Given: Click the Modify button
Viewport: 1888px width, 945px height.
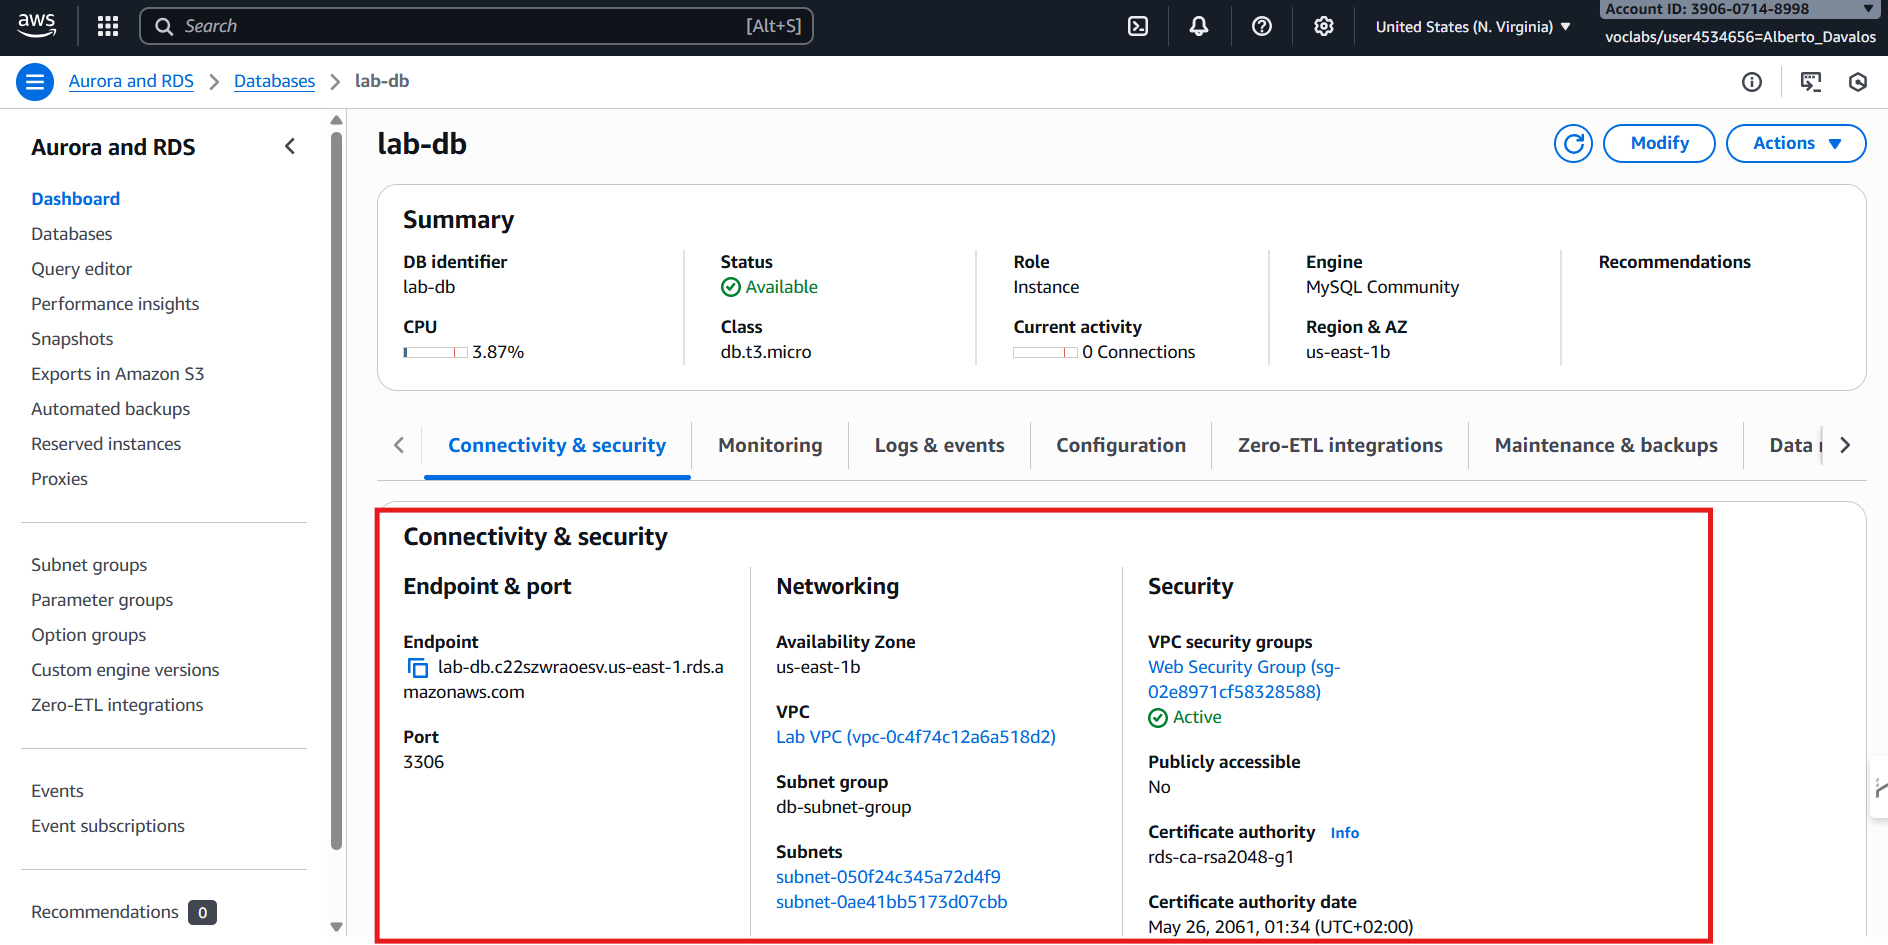Looking at the screenshot, I should click(x=1659, y=143).
